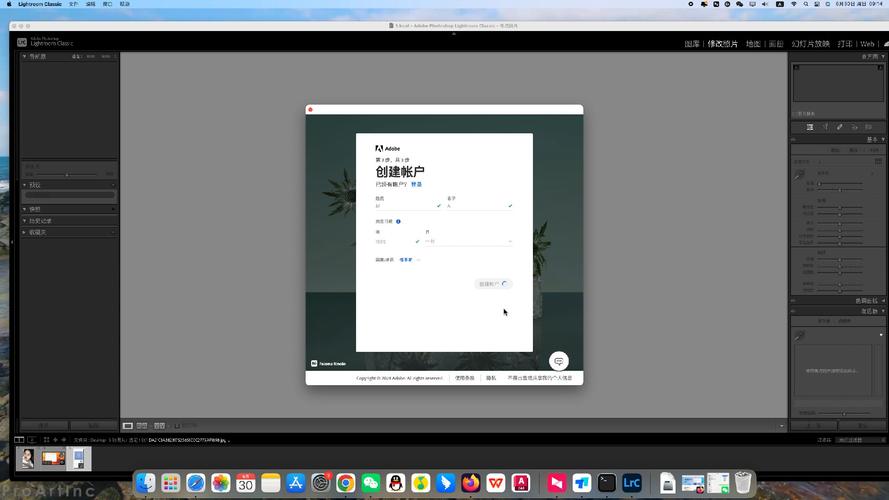Open the chat support bubble icon
The width and height of the screenshot is (889, 500).
click(x=559, y=360)
